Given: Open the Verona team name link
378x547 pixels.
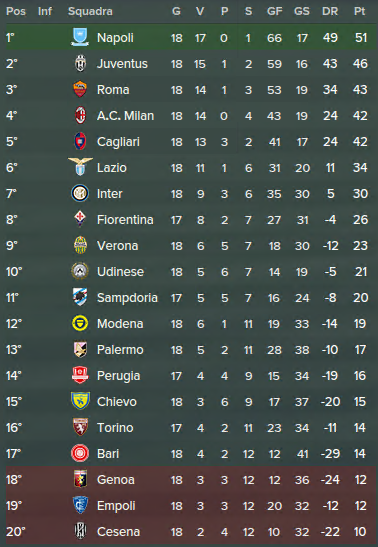Looking at the screenshot, I should point(118,246).
